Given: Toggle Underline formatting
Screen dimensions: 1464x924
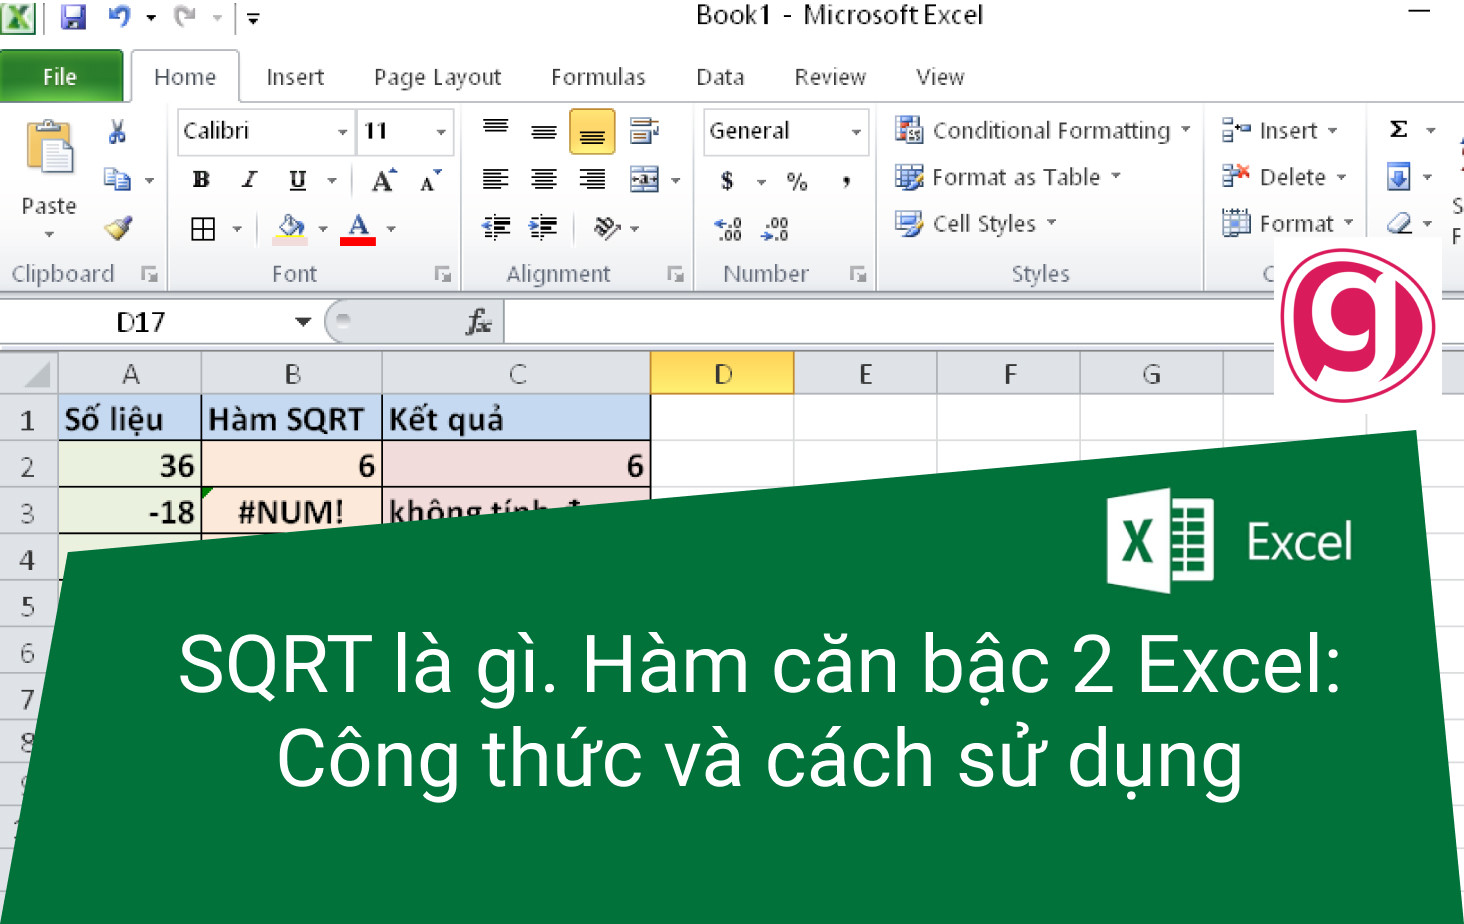Looking at the screenshot, I should click(297, 180).
